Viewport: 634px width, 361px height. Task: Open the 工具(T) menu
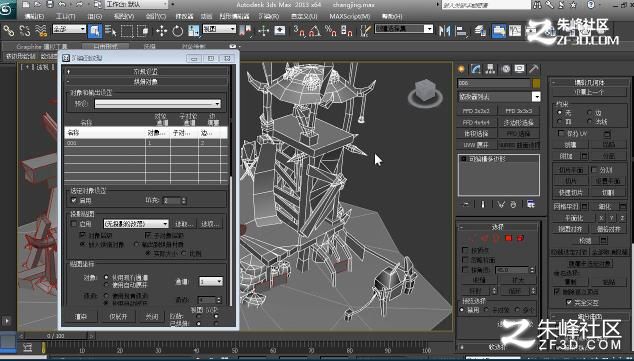point(66,17)
